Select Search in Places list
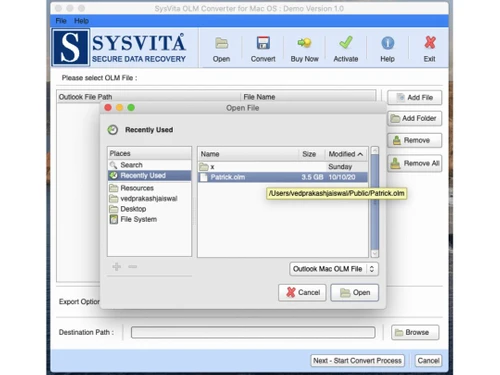The image size is (500, 375). click(149, 165)
